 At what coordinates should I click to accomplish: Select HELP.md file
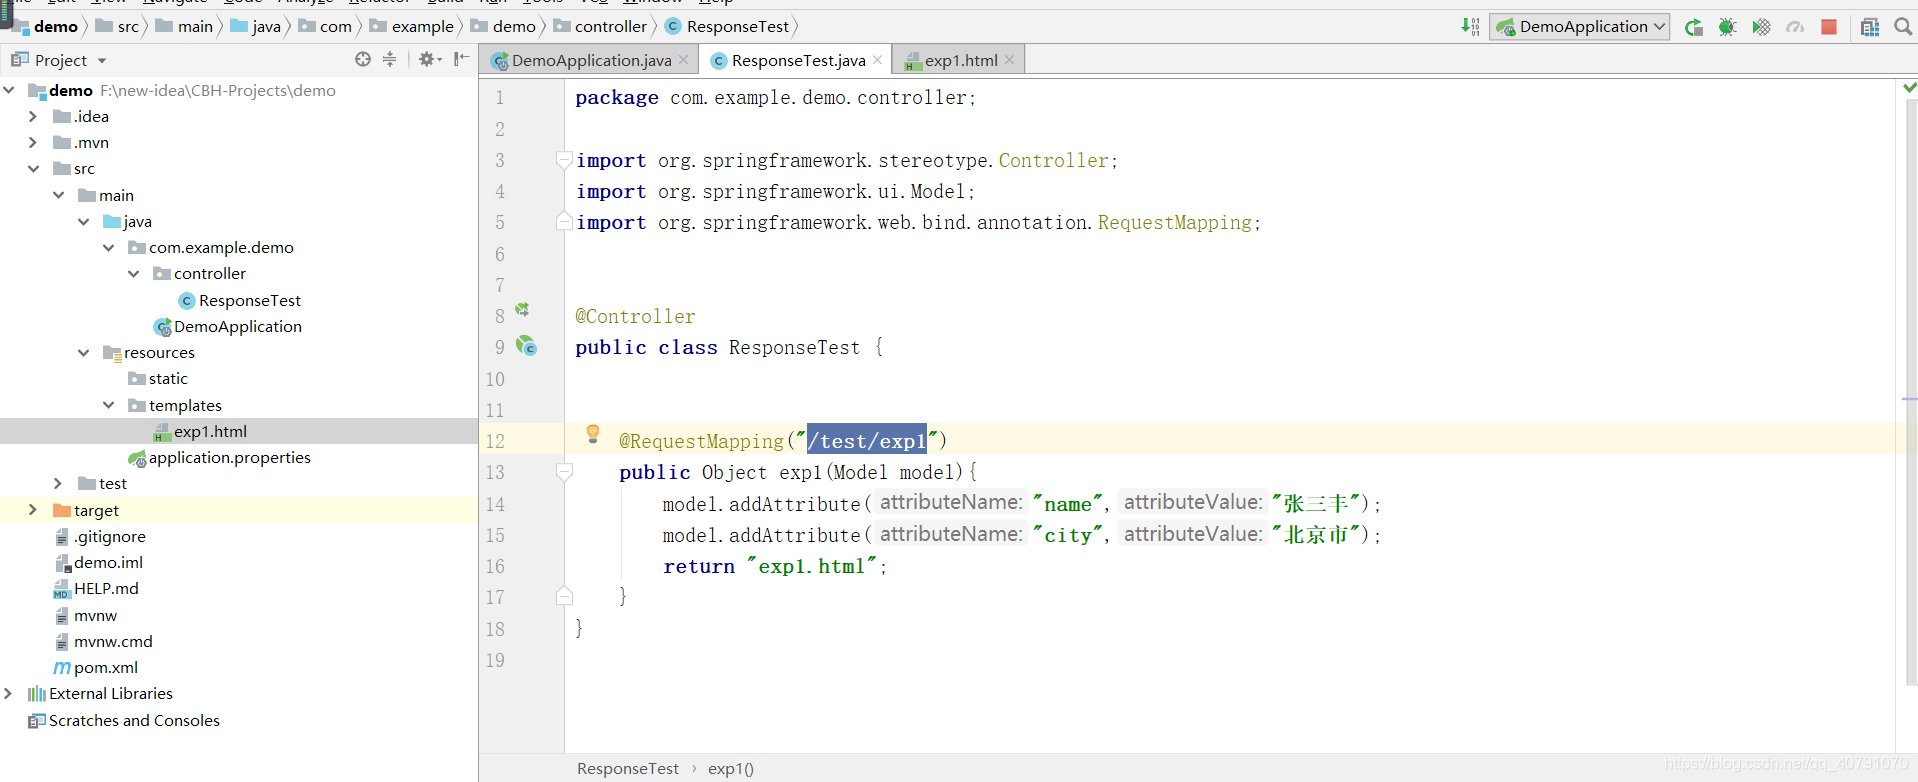pyautogui.click(x=96, y=588)
